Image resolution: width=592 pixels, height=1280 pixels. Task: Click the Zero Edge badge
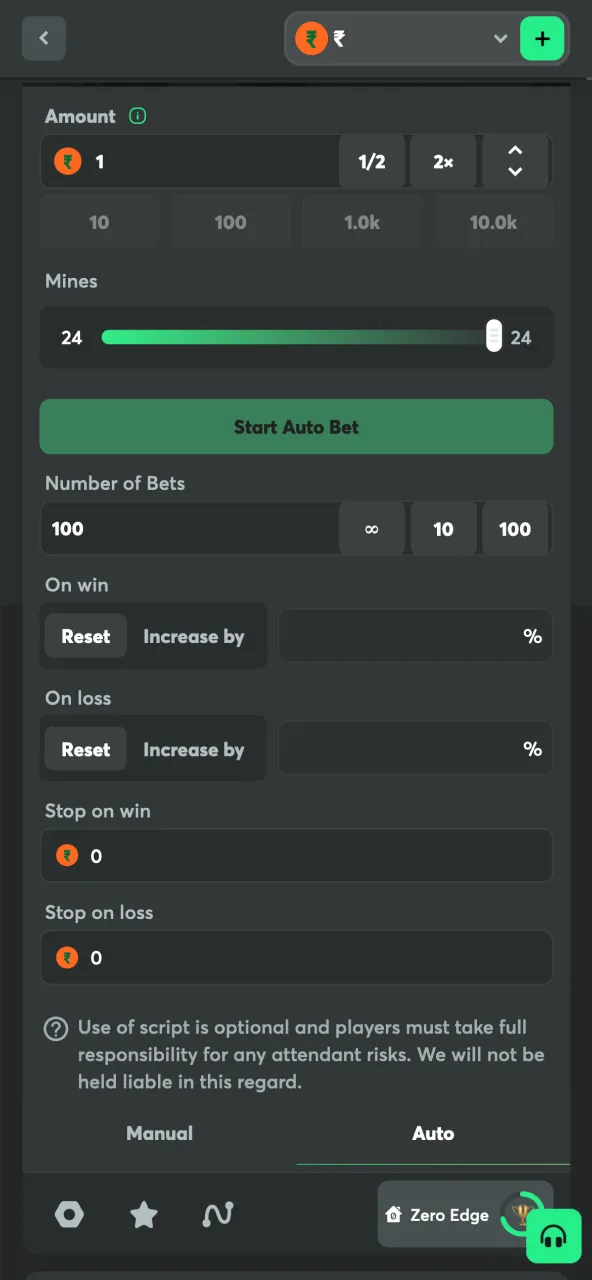[450, 1215]
